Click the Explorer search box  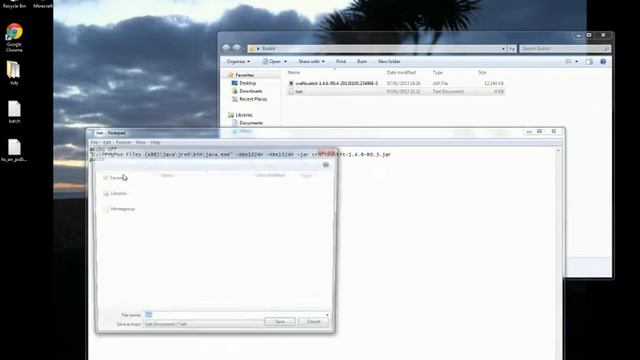click(565, 49)
